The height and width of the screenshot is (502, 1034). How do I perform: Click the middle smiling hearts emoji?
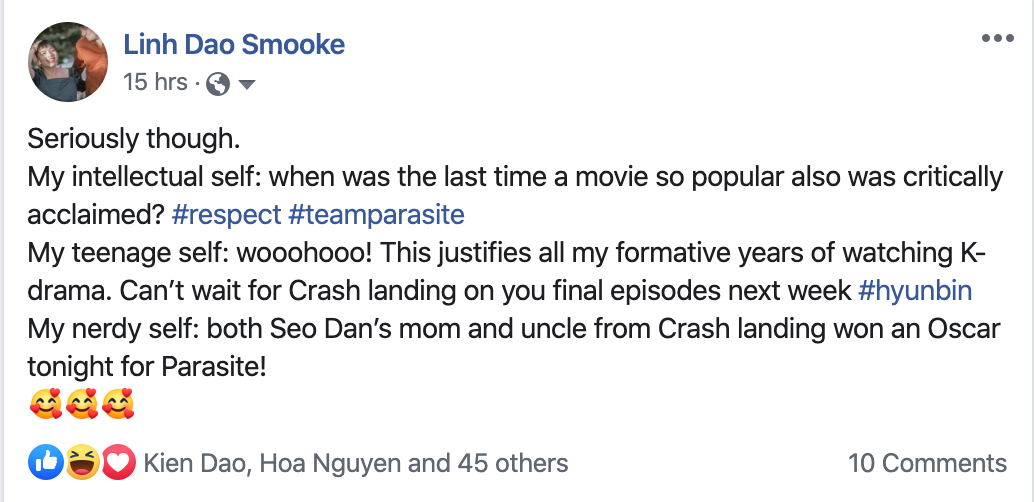point(82,406)
